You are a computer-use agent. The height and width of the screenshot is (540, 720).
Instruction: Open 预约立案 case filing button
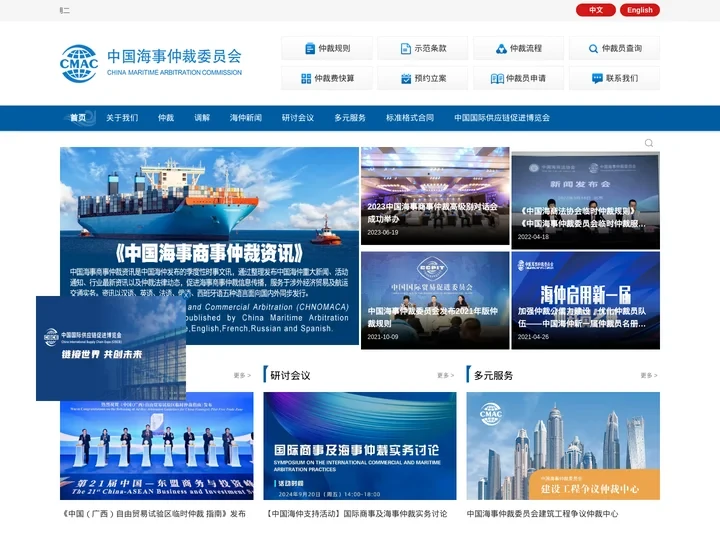click(x=422, y=78)
